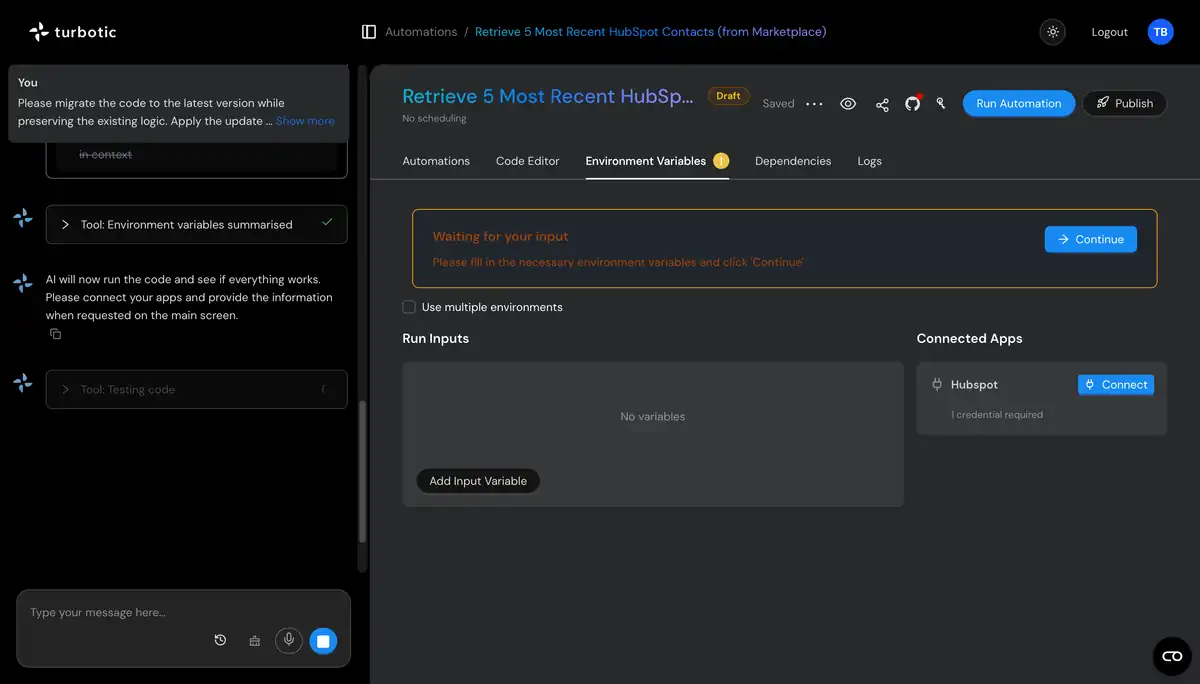The image size is (1200, 684).
Task: Expand the Tool: Testing code entry
Action: tap(66, 390)
